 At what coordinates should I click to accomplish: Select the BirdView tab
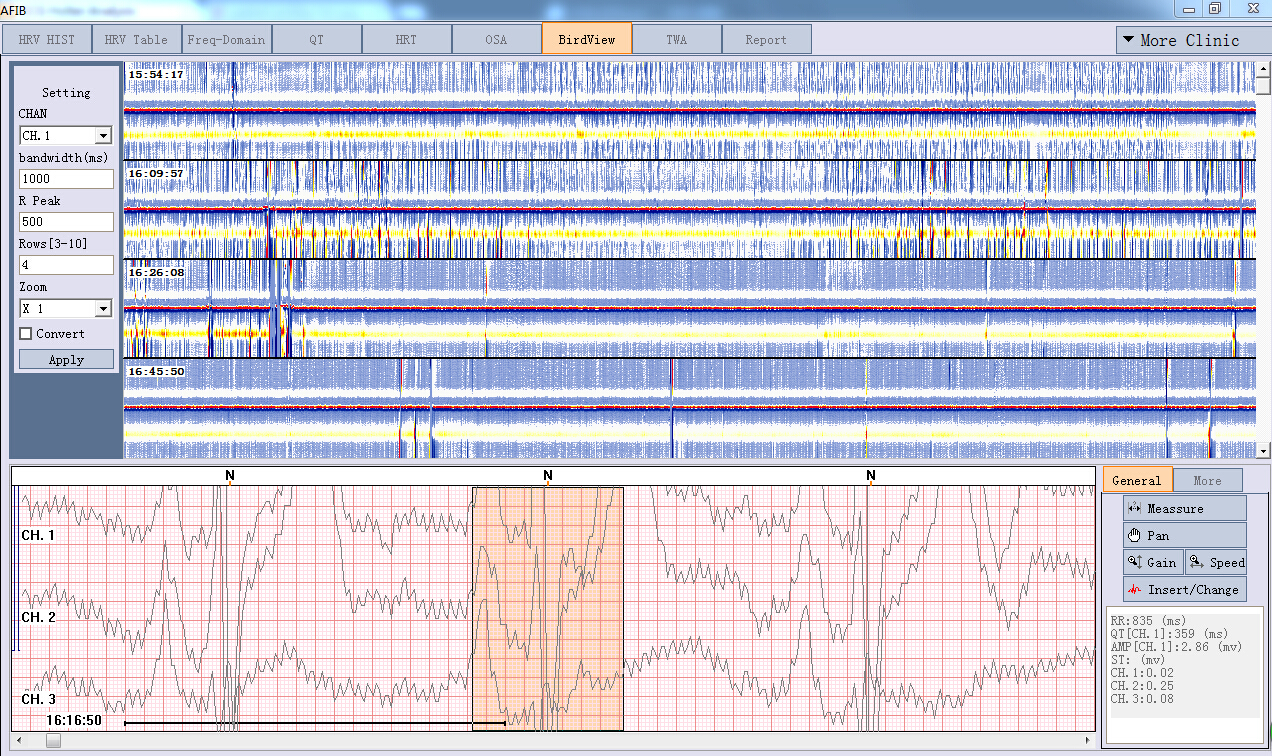[x=587, y=39]
